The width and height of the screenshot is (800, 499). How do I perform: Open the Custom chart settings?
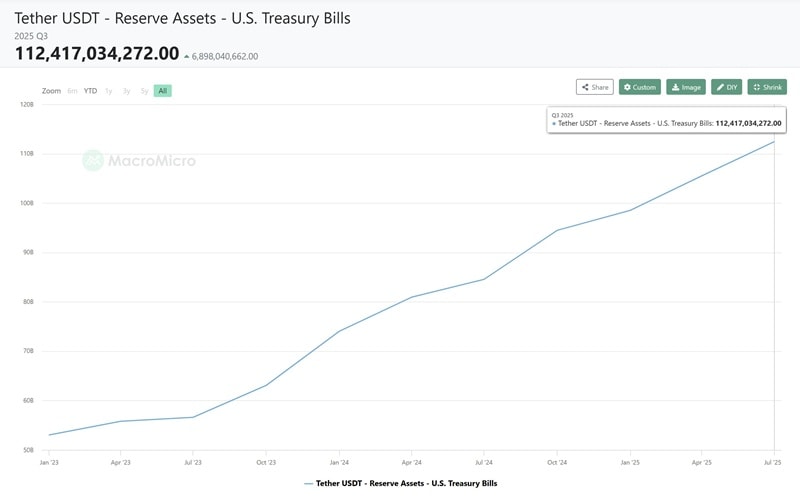tap(640, 87)
